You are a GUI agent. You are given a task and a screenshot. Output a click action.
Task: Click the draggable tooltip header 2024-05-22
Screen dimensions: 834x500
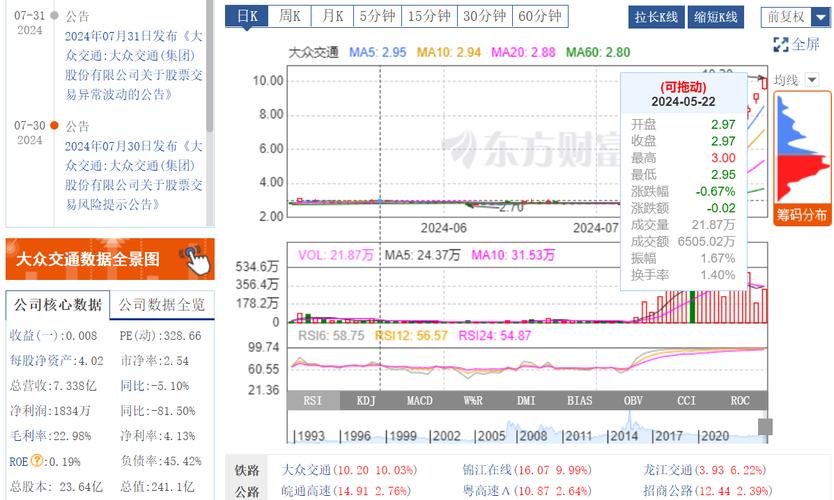[x=683, y=95]
